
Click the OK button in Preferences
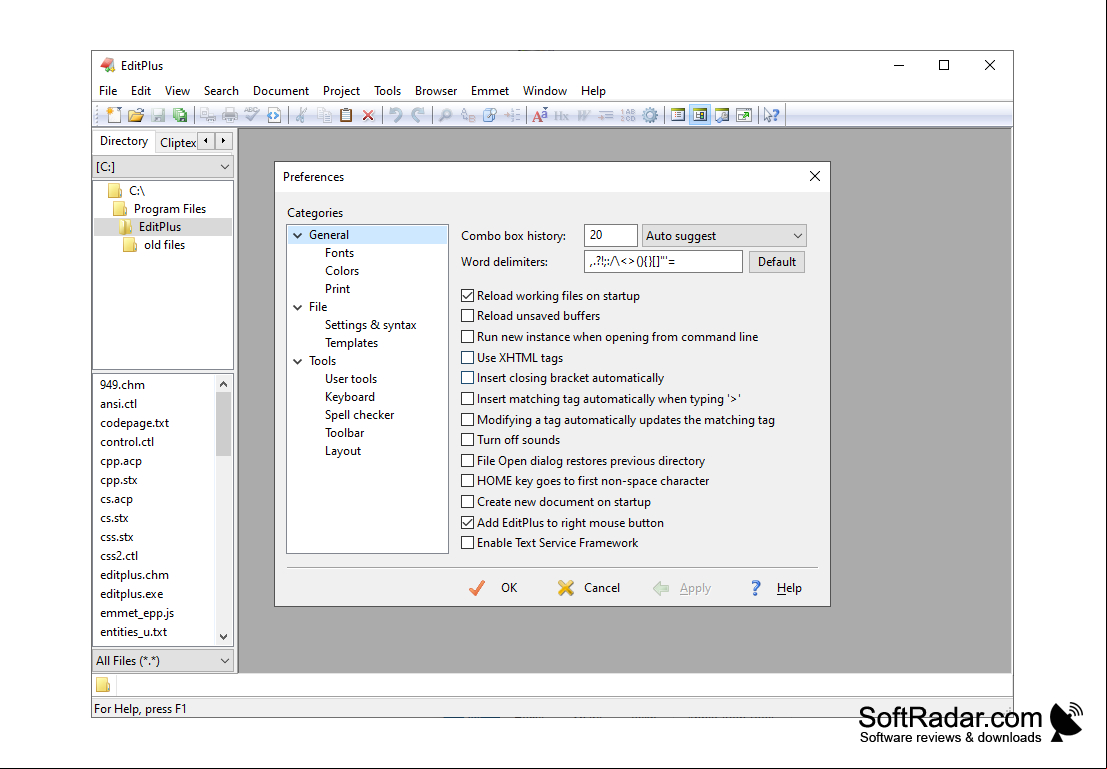tap(493, 588)
